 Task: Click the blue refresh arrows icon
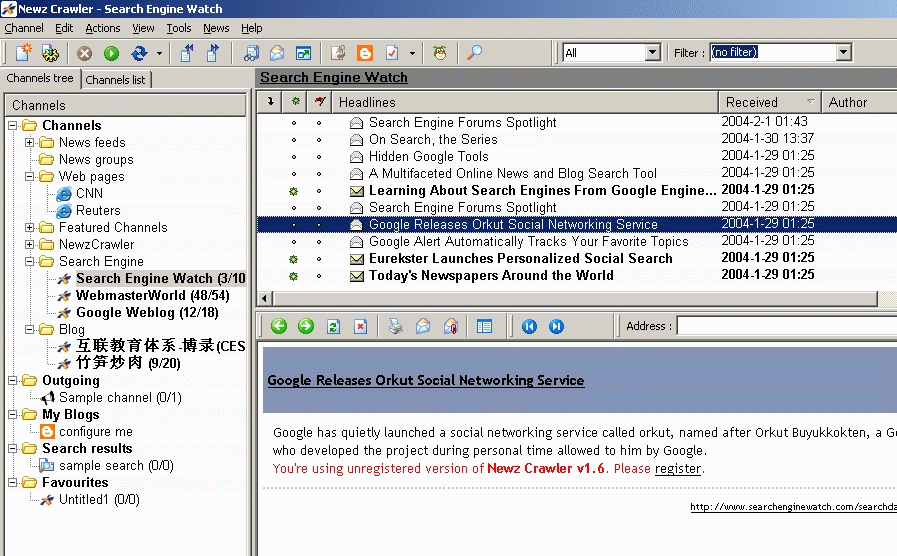139,53
